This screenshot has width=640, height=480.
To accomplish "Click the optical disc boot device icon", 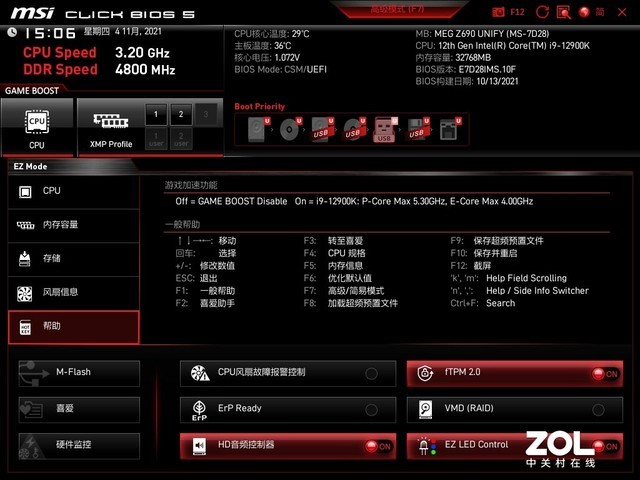I will pos(290,129).
